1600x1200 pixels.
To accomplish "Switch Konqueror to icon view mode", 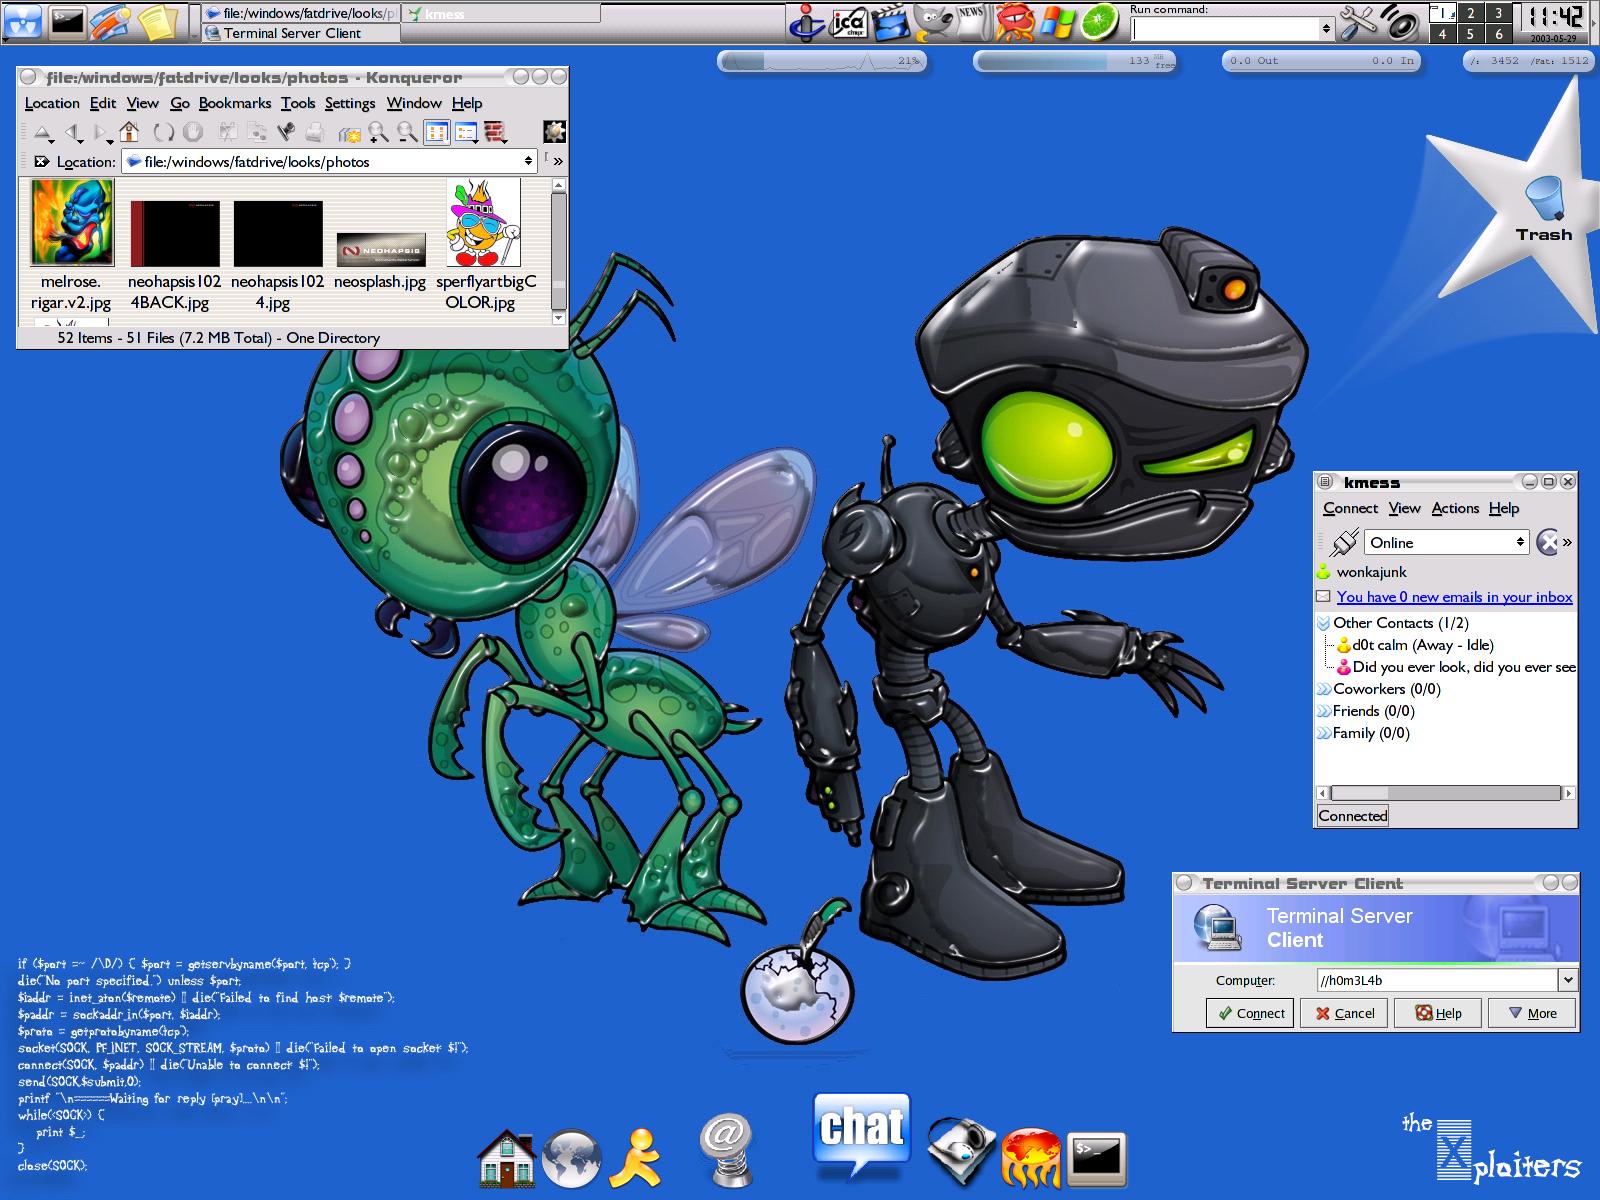I will point(436,132).
